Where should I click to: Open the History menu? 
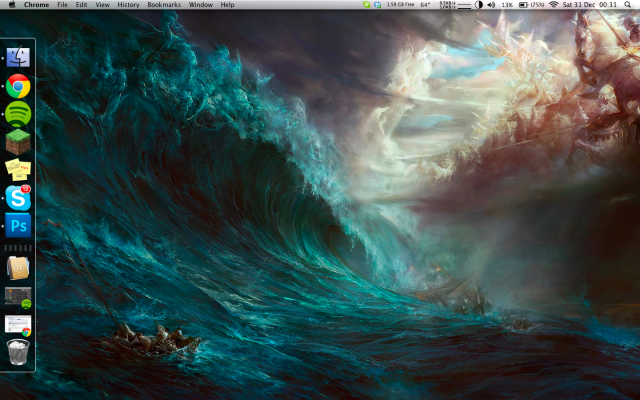point(128,5)
